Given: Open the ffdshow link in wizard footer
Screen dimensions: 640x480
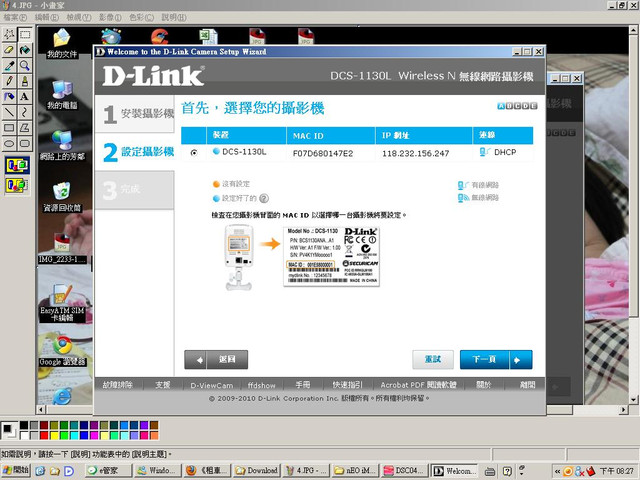Looking at the screenshot, I should (x=261, y=385).
